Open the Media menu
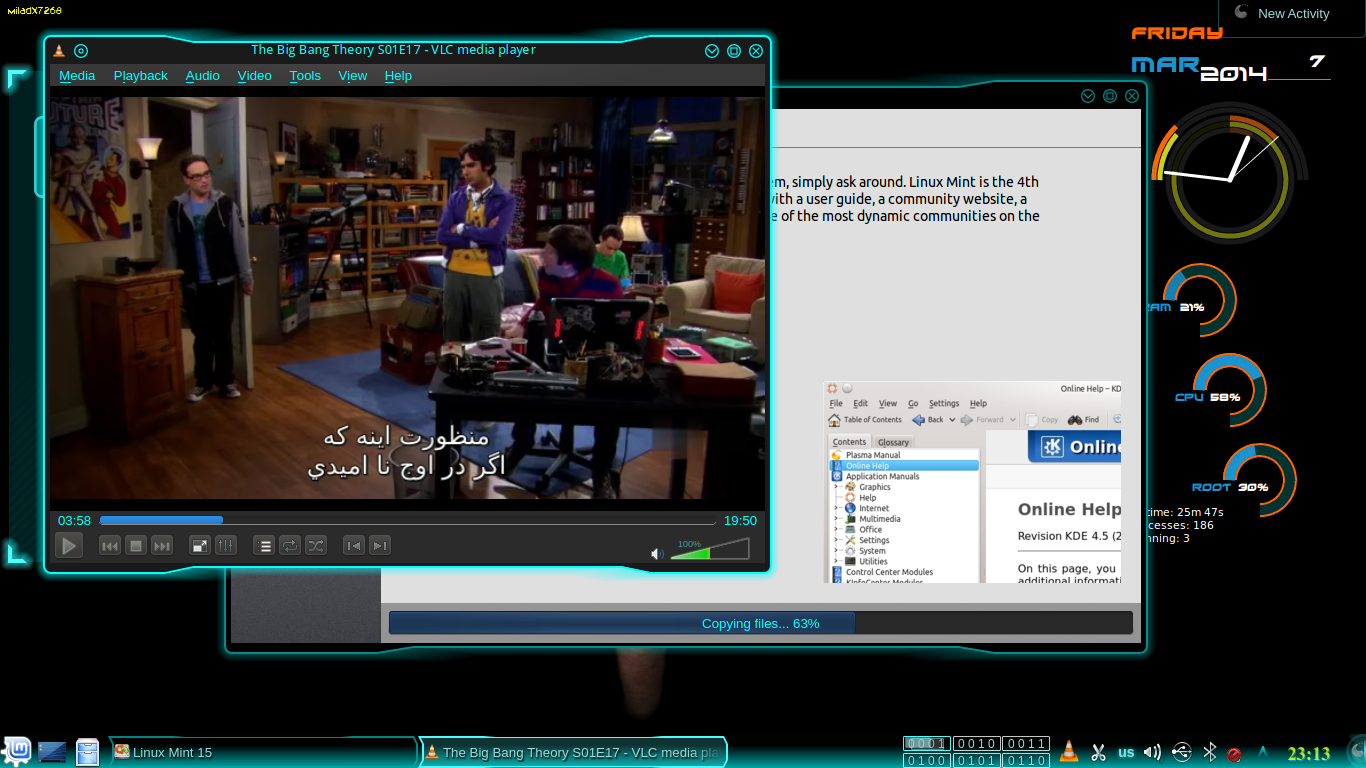Viewport: 1366px width, 768px height. [x=77, y=76]
